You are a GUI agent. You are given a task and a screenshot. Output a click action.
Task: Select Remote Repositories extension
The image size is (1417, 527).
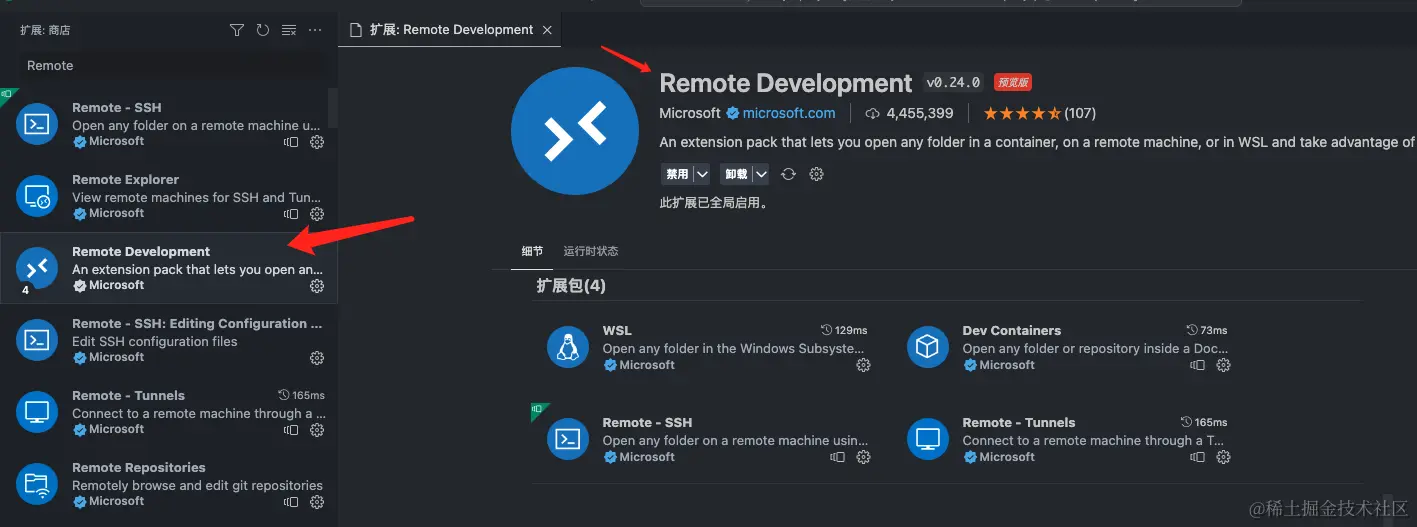[x=168, y=484]
